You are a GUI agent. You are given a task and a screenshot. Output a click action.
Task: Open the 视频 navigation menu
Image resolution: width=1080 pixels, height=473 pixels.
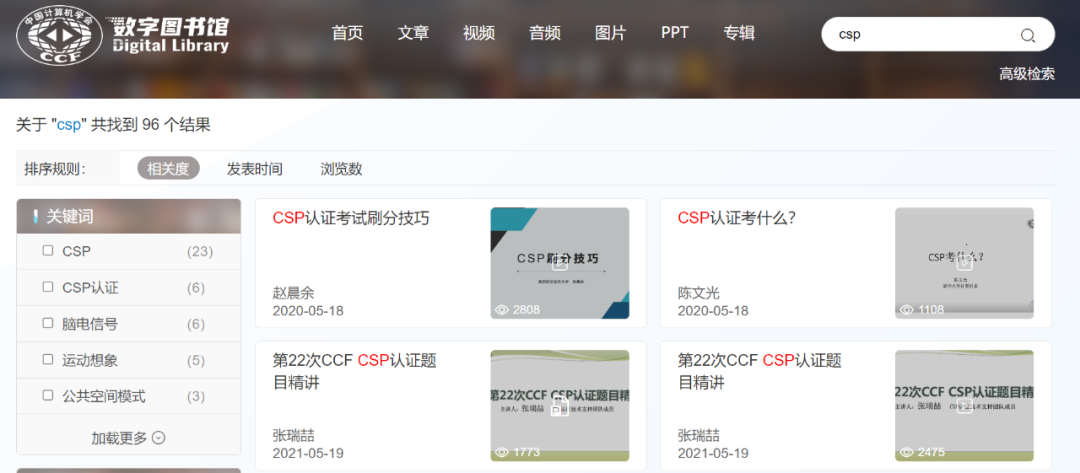coord(479,33)
